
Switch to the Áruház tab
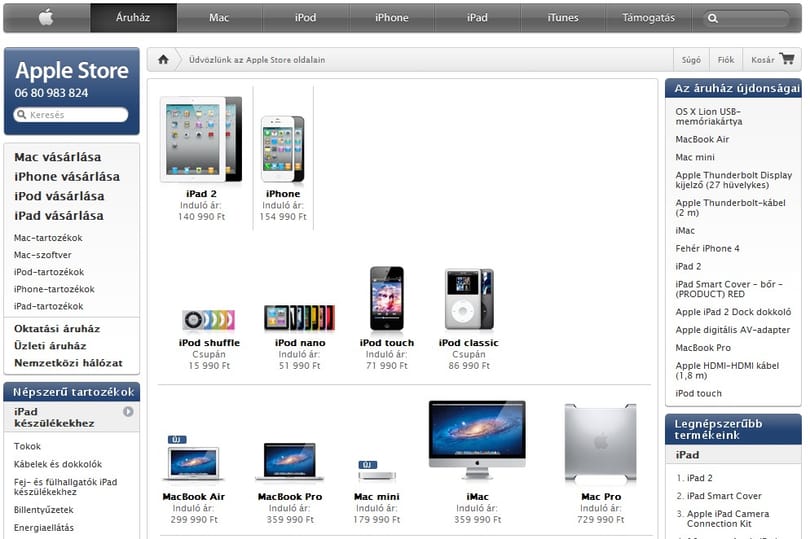134,18
